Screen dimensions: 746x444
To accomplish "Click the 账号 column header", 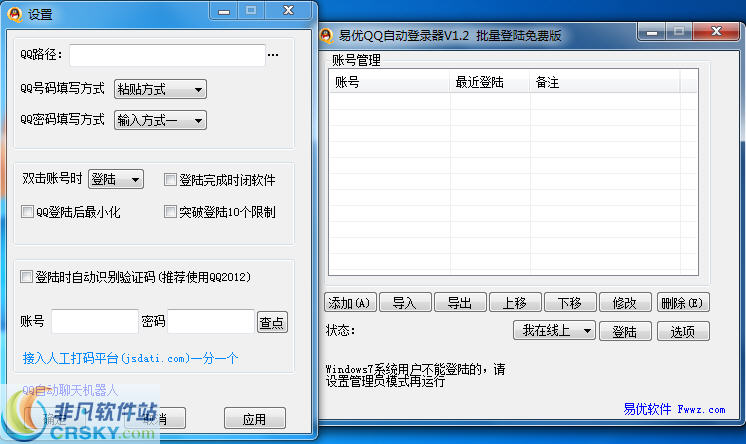I will [x=390, y=82].
